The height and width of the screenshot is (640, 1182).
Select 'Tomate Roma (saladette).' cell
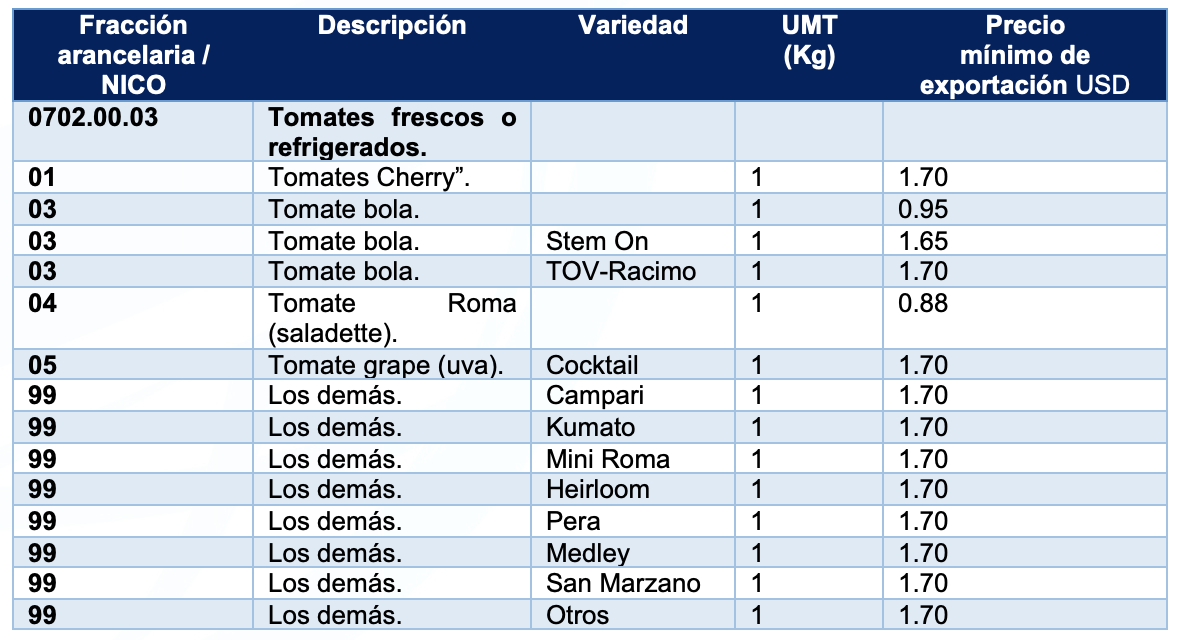point(392,317)
